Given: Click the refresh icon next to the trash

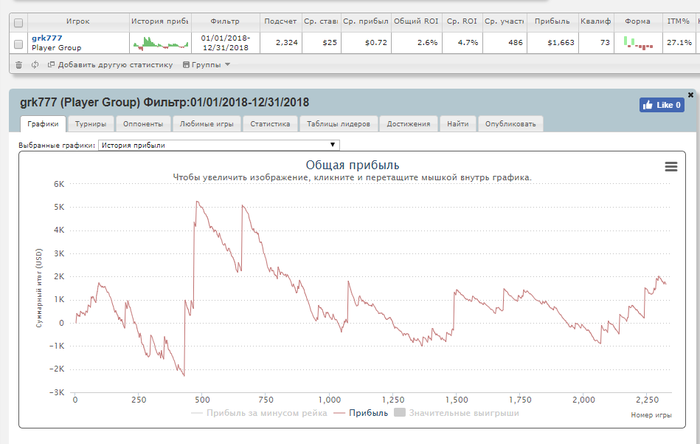Looking at the screenshot, I should point(35,65).
